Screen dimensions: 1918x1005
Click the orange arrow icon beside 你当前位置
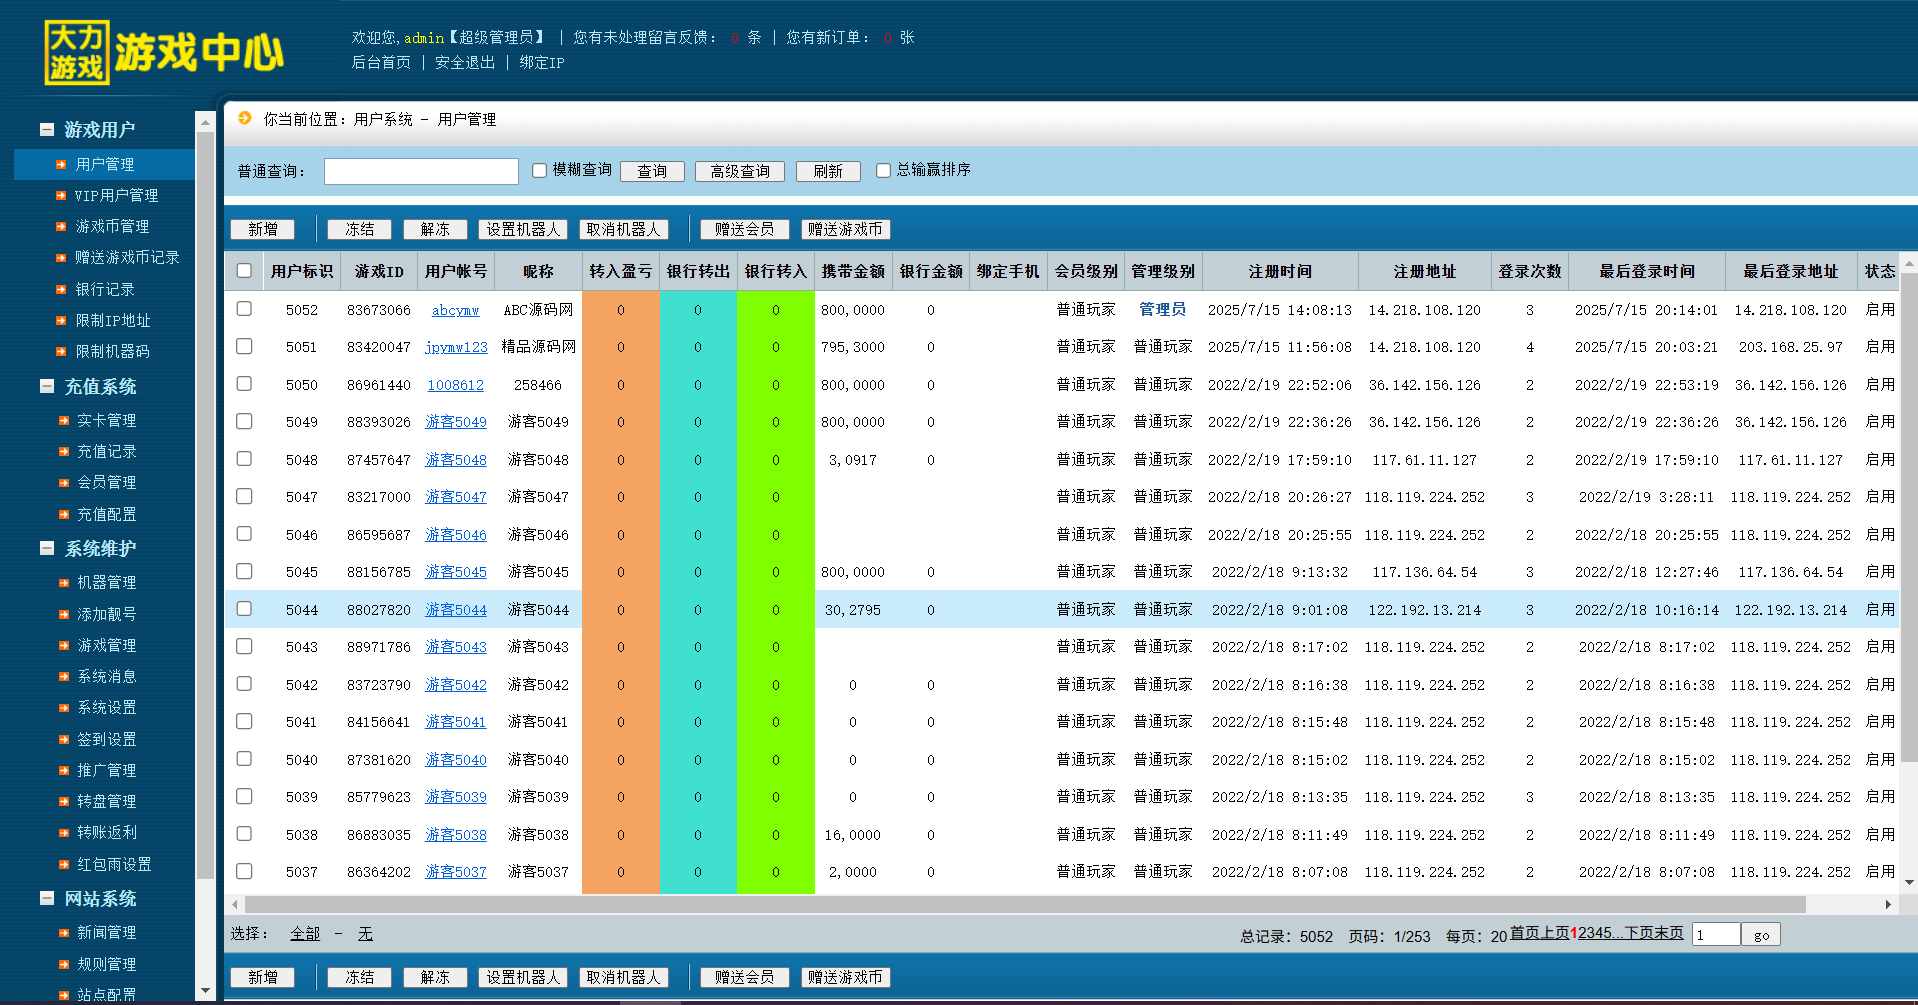pyautogui.click(x=245, y=118)
